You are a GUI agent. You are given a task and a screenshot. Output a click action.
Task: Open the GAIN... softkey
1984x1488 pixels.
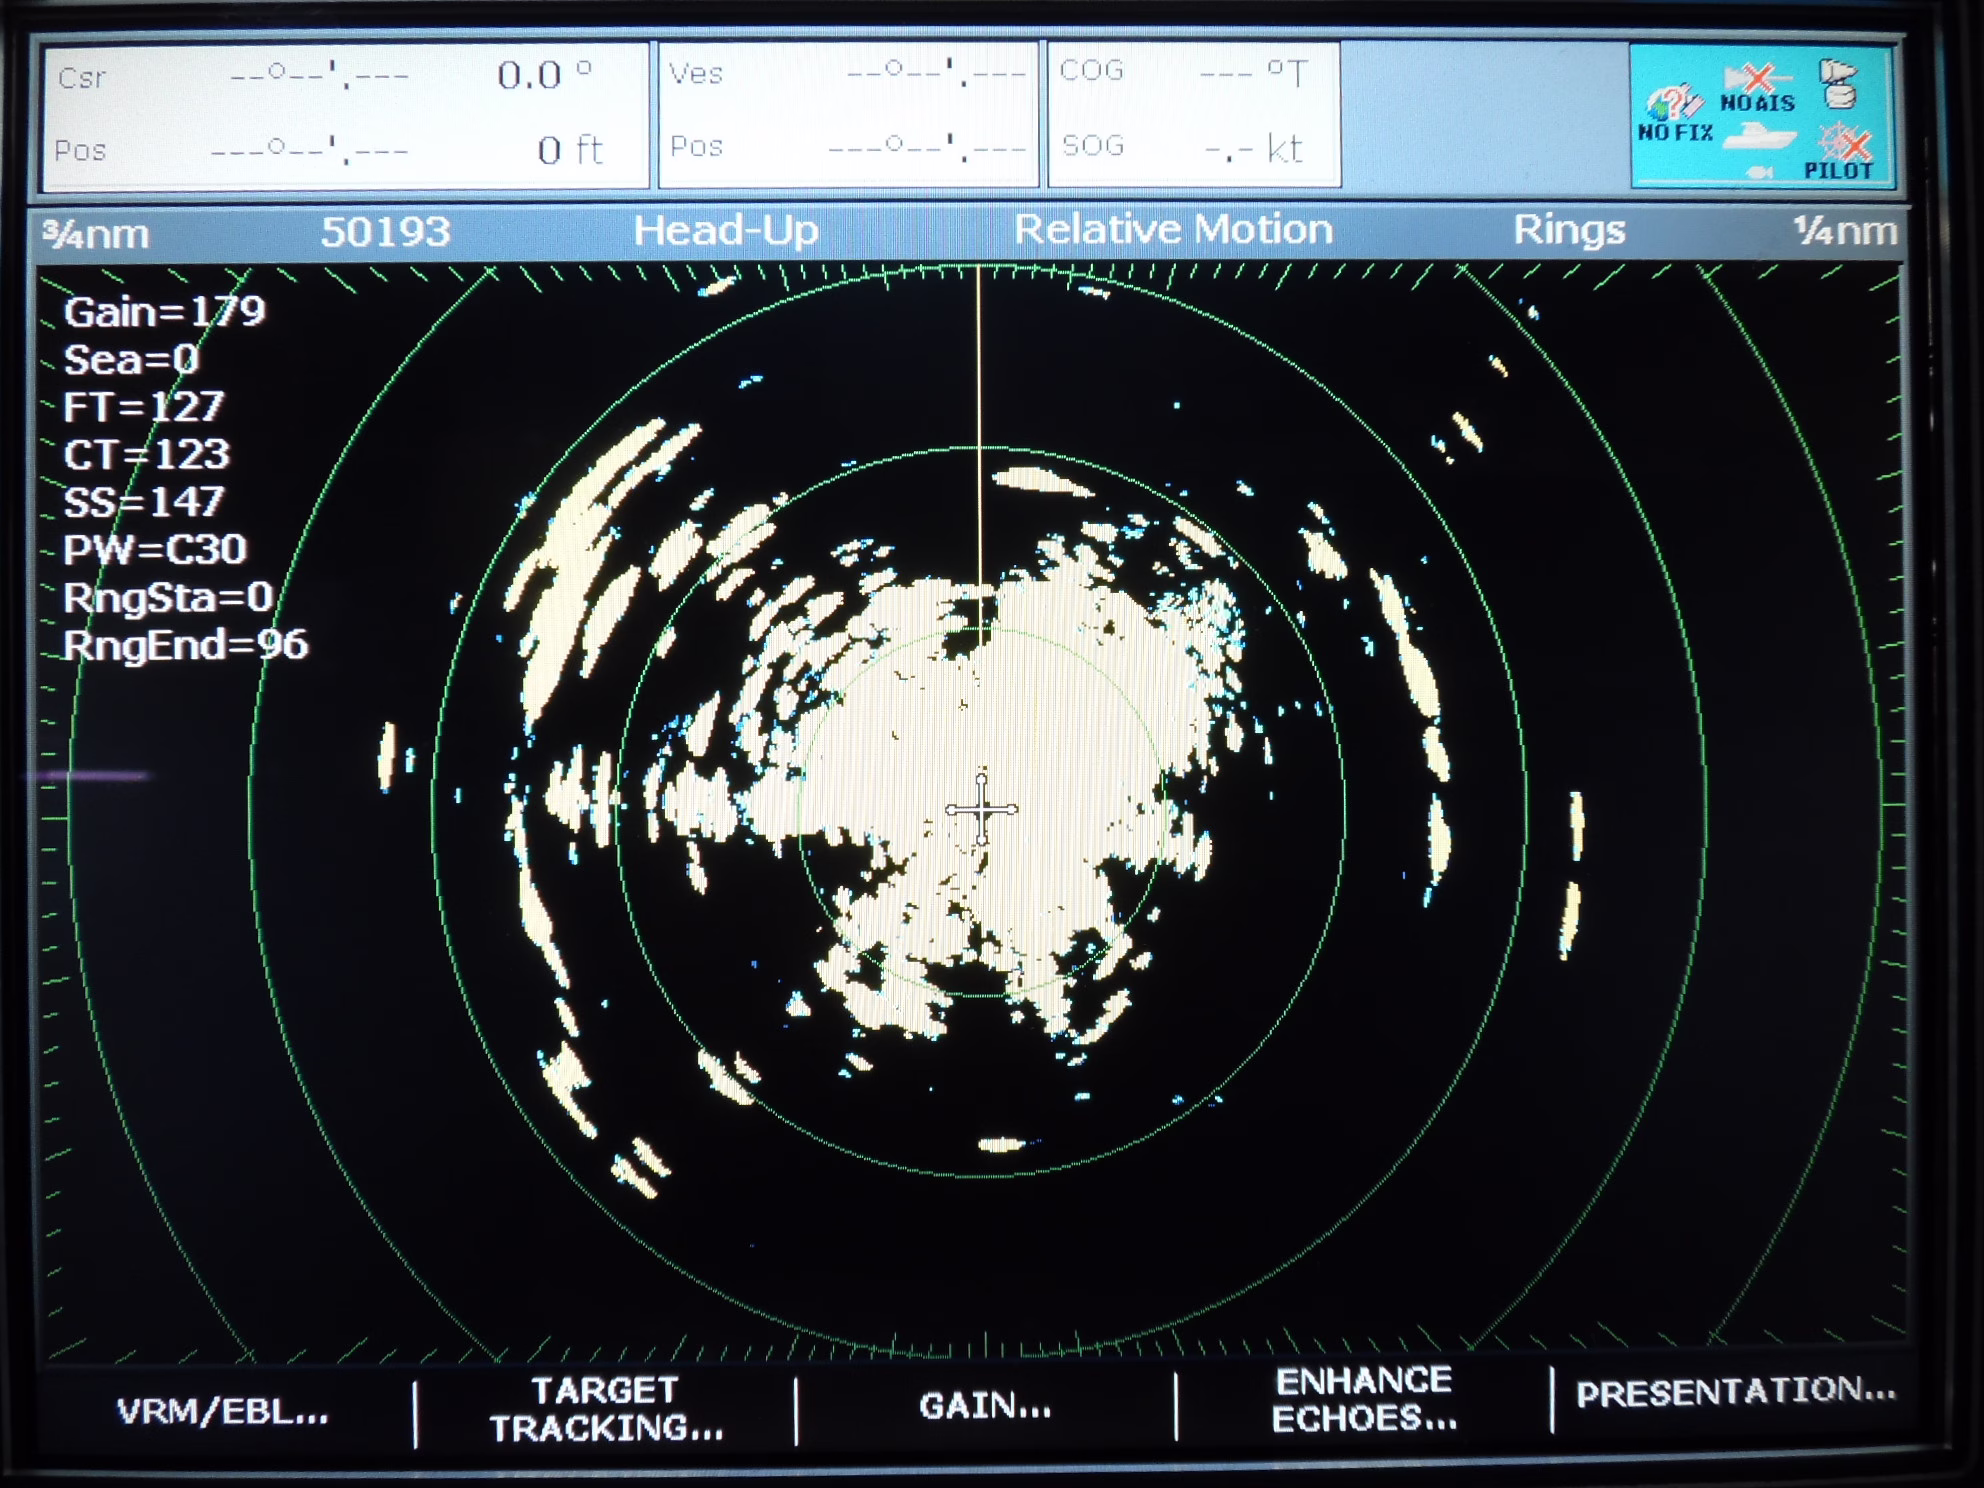click(985, 1406)
